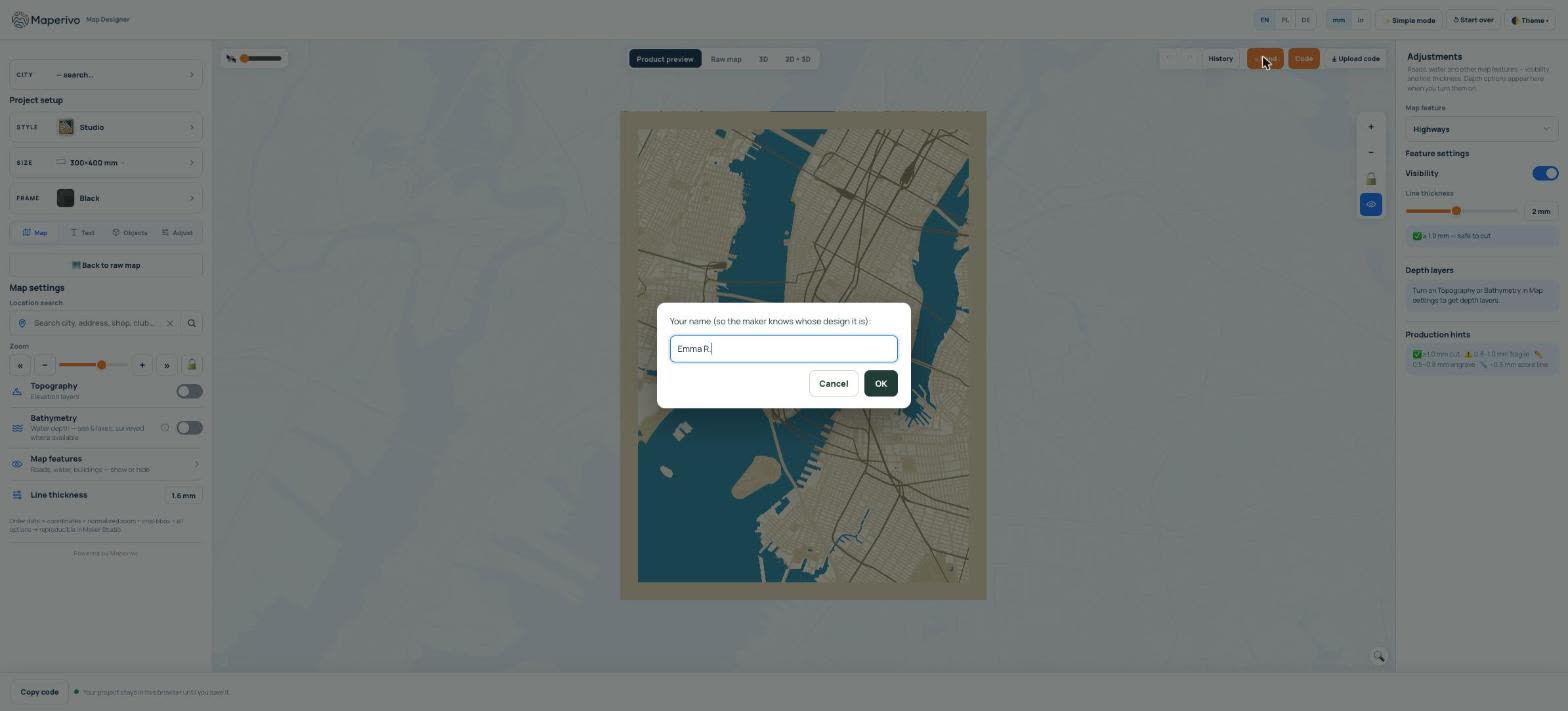This screenshot has width=1568, height=711.
Task: Enable the Topography toggle
Action: (x=189, y=391)
